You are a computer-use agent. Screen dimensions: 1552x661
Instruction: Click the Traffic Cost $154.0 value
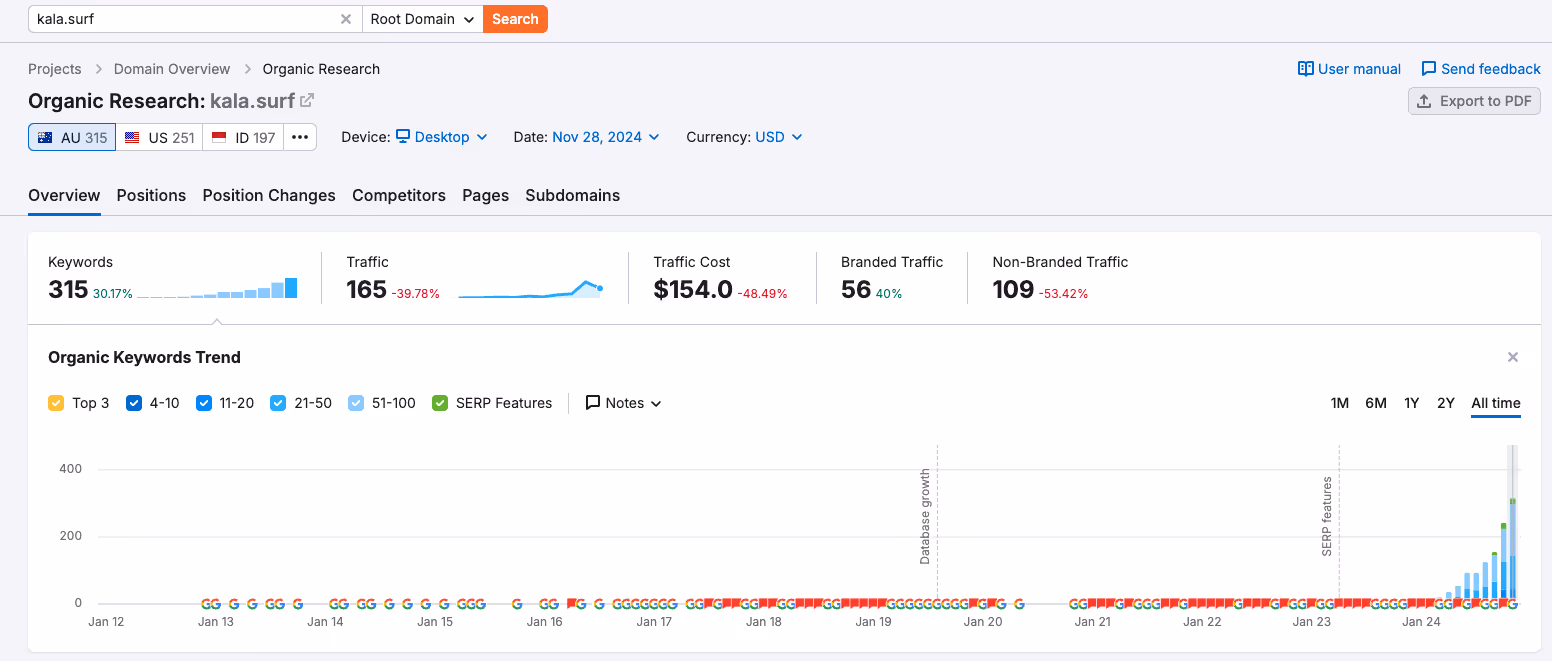pyautogui.click(x=693, y=290)
